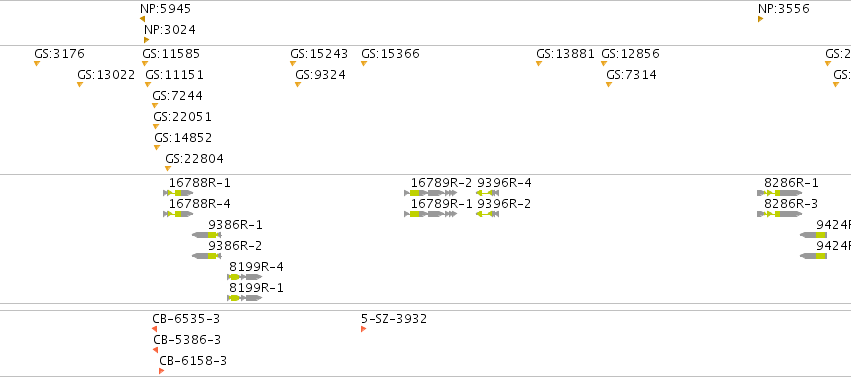Click the NP:3024 label text
This screenshot has width=851, height=377.
[x=170, y=30]
